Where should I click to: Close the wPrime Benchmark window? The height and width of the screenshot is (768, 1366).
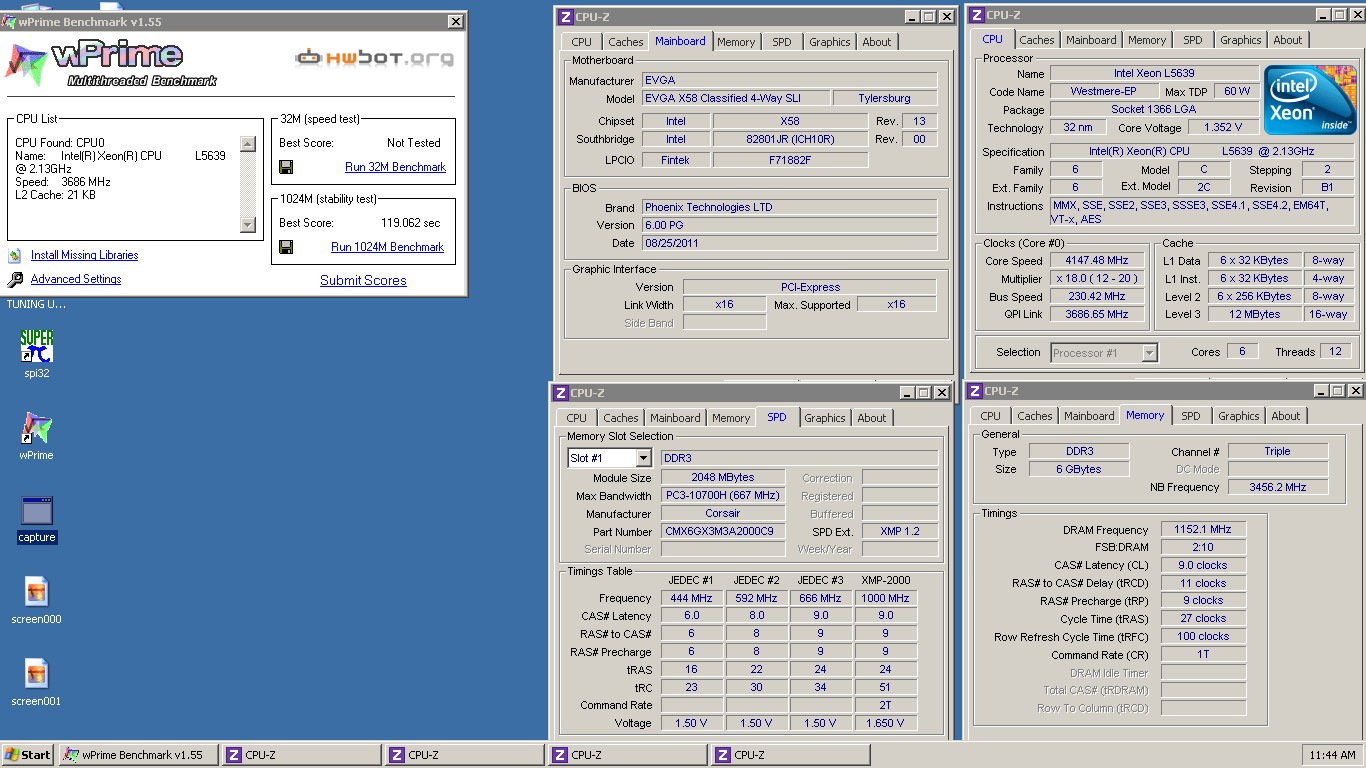456,22
